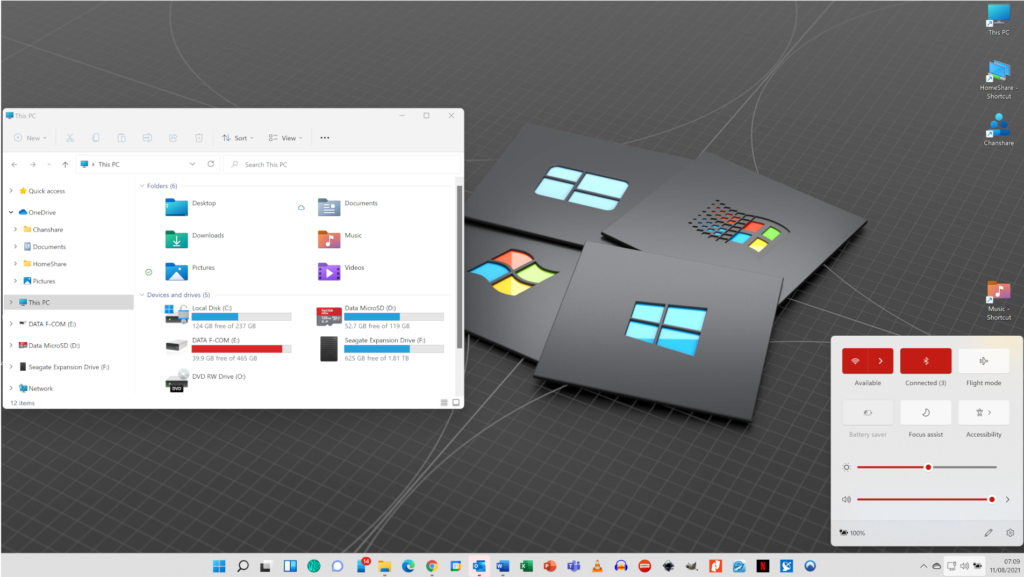Click the Cut scissors icon in File Explorer
The width and height of the screenshot is (1024, 577).
click(70, 138)
